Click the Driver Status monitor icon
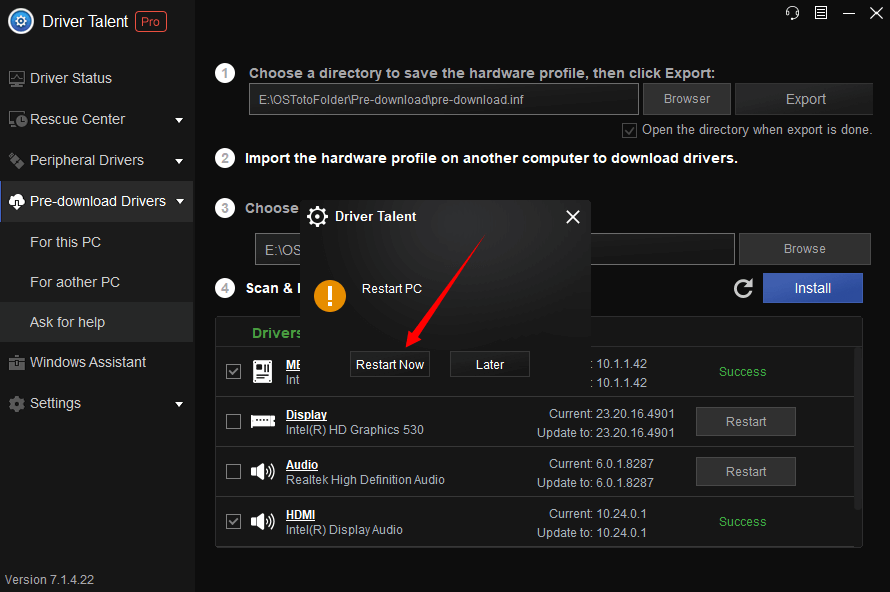The image size is (890, 592). click(x=16, y=79)
